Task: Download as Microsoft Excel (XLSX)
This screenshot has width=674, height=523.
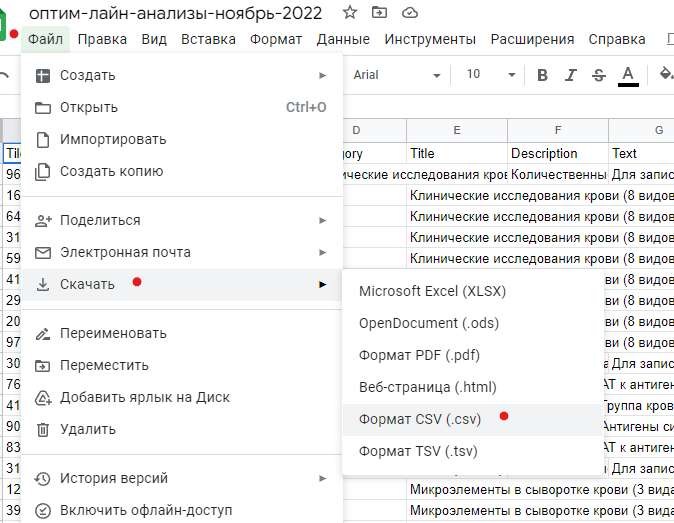Action: (473, 291)
